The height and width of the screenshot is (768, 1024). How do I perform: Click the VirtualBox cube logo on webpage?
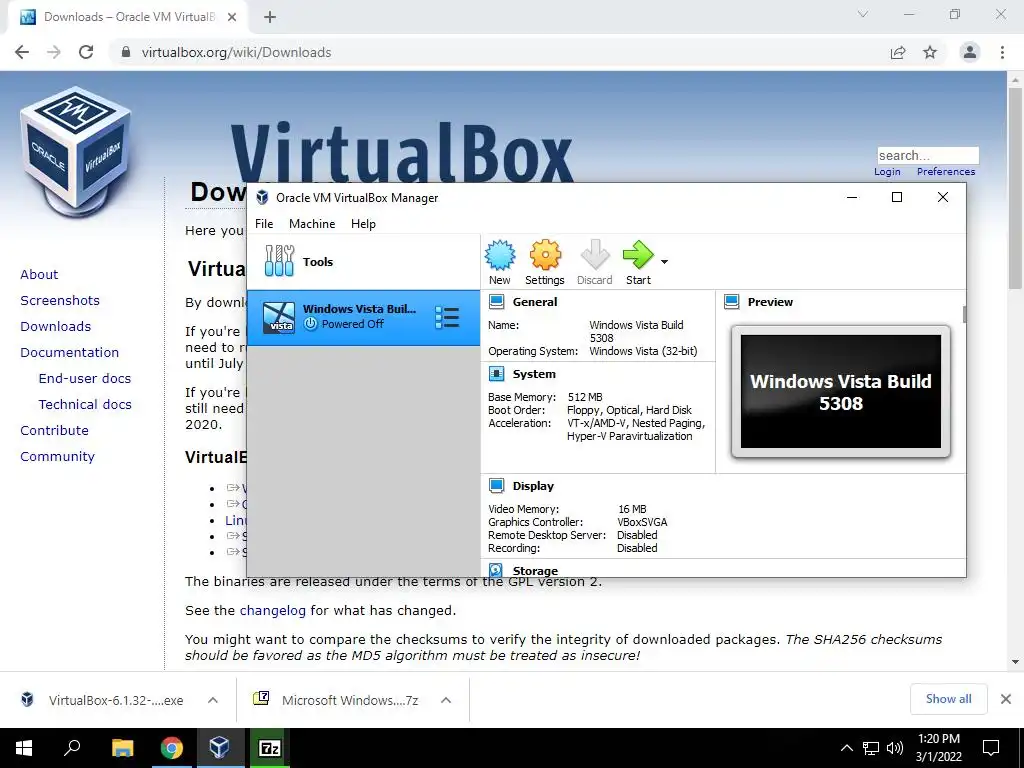(76, 152)
